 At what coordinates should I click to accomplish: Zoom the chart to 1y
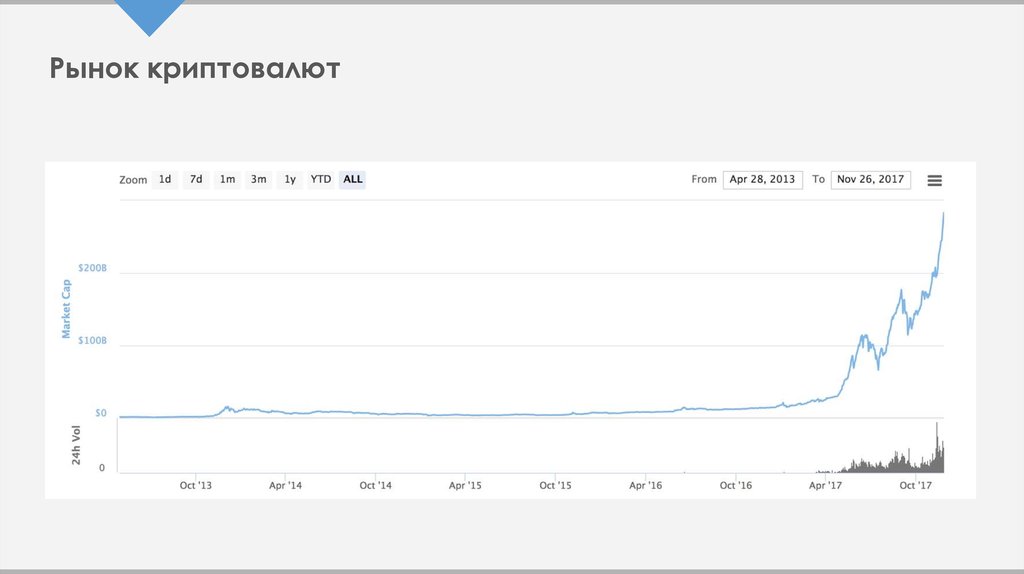tap(289, 180)
